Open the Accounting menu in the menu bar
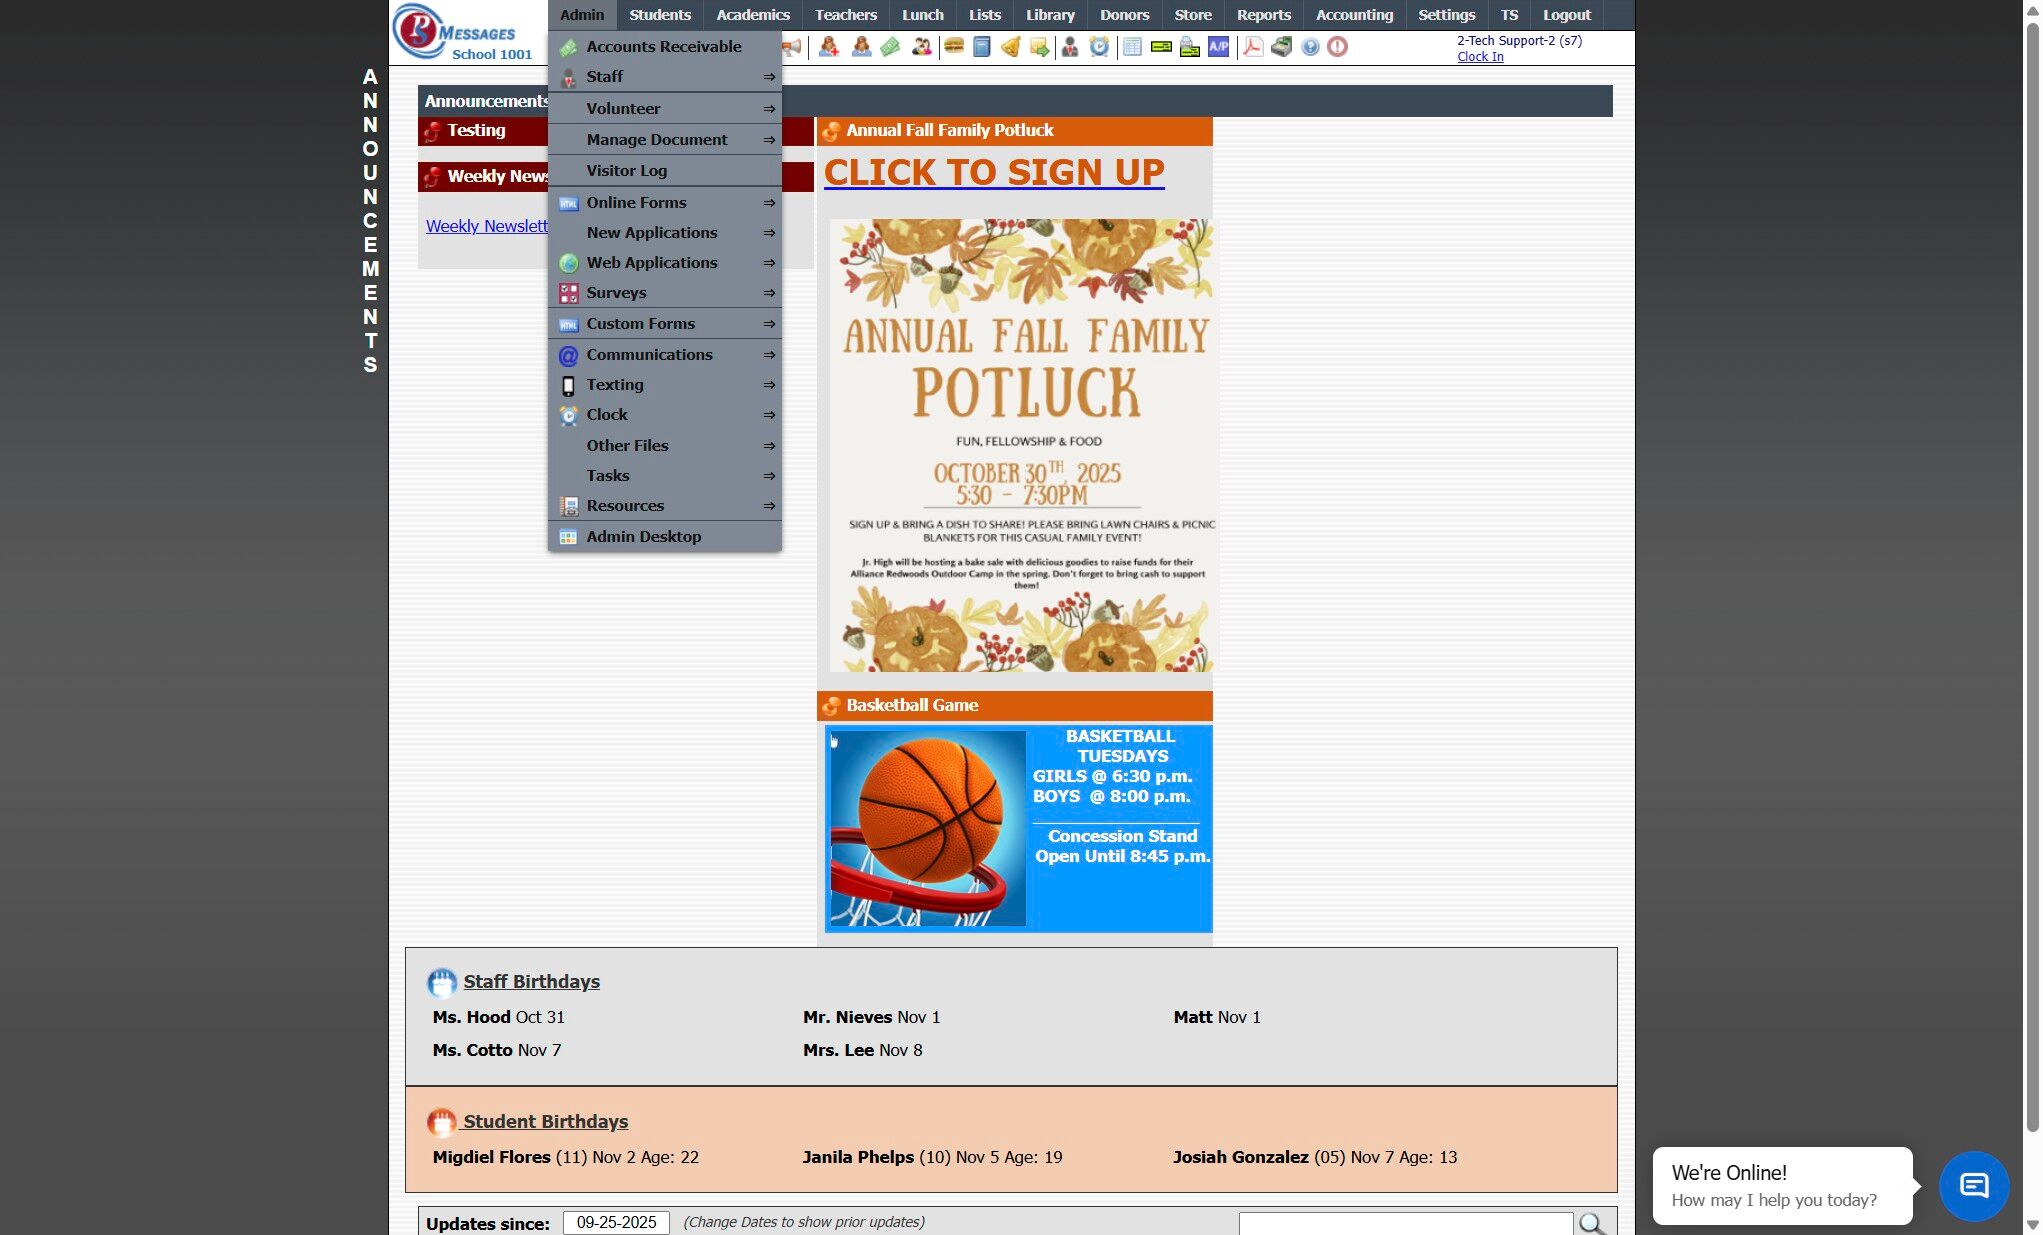Screen dimensions: 2043x1235 click(x=1353, y=15)
